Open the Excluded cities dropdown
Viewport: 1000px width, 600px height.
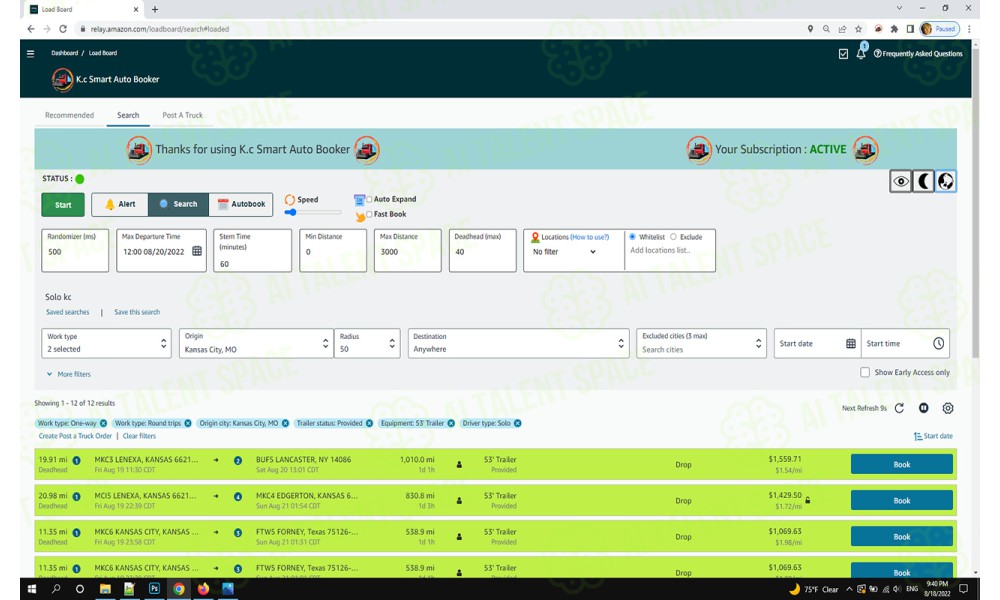[702, 343]
